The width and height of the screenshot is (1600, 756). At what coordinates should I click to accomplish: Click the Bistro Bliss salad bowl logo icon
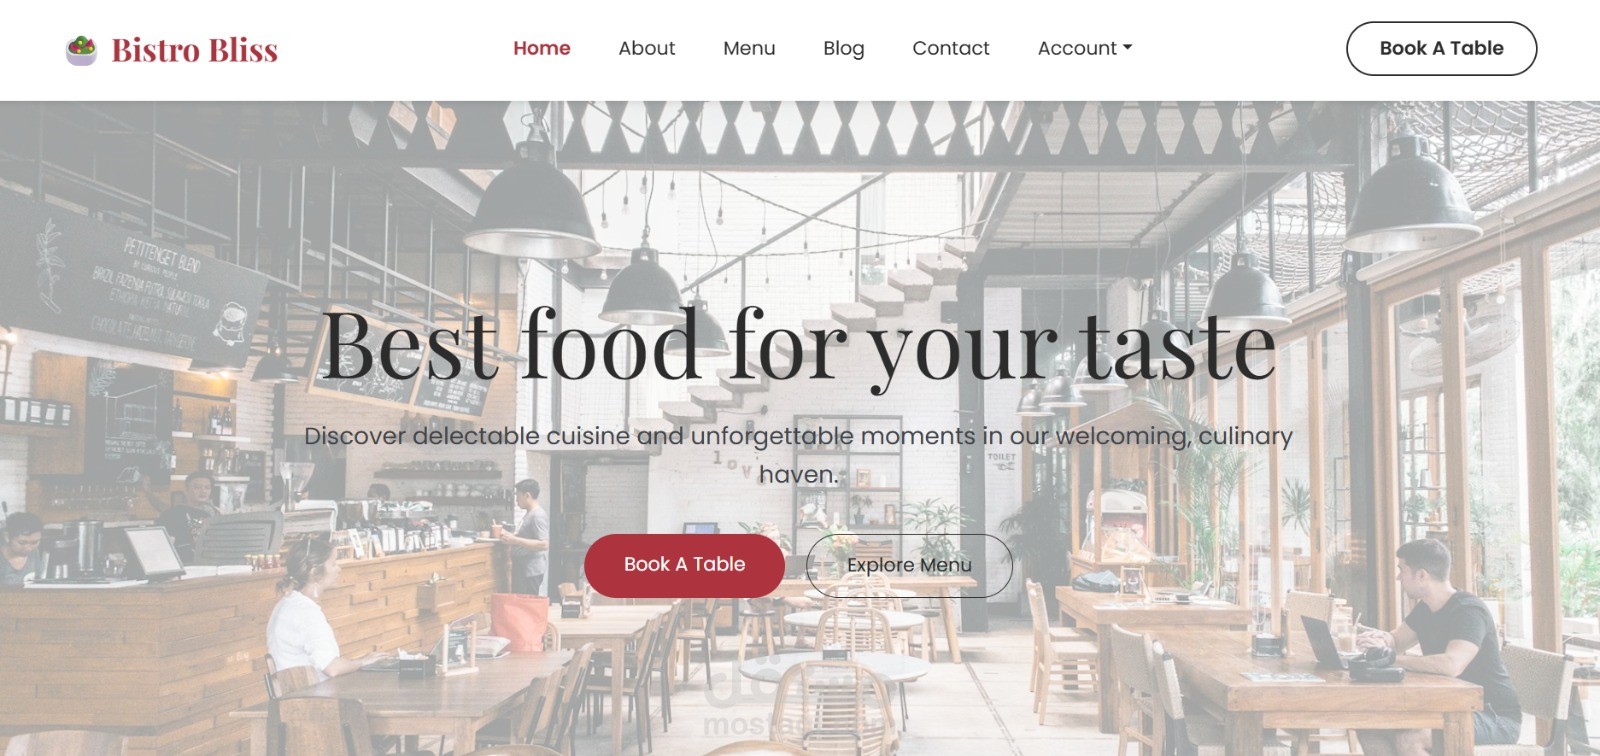(x=81, y=49)
